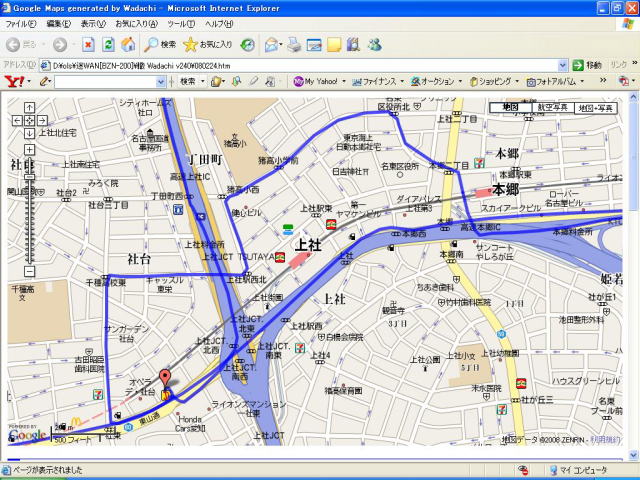The width and height of the screenshot is (640, 480).
Task: Pan the map down arrow
Action: pyautogui.click(x=29, y=133)
